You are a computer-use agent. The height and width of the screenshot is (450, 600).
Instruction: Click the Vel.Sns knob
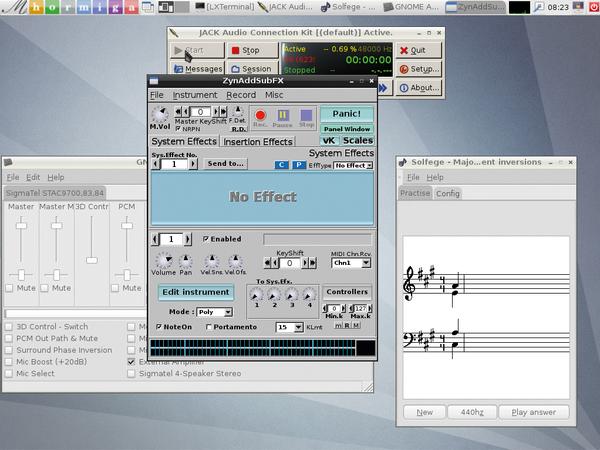(212, 261)
